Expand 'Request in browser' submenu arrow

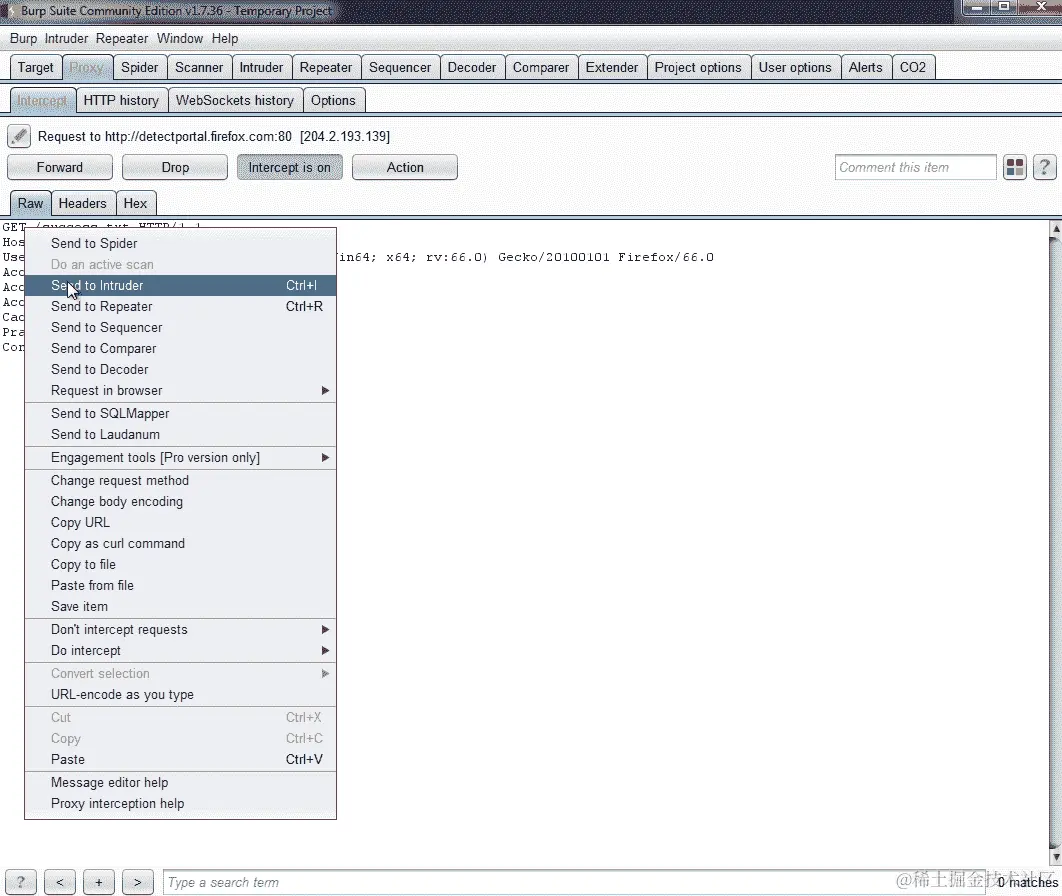pos(325,390)
